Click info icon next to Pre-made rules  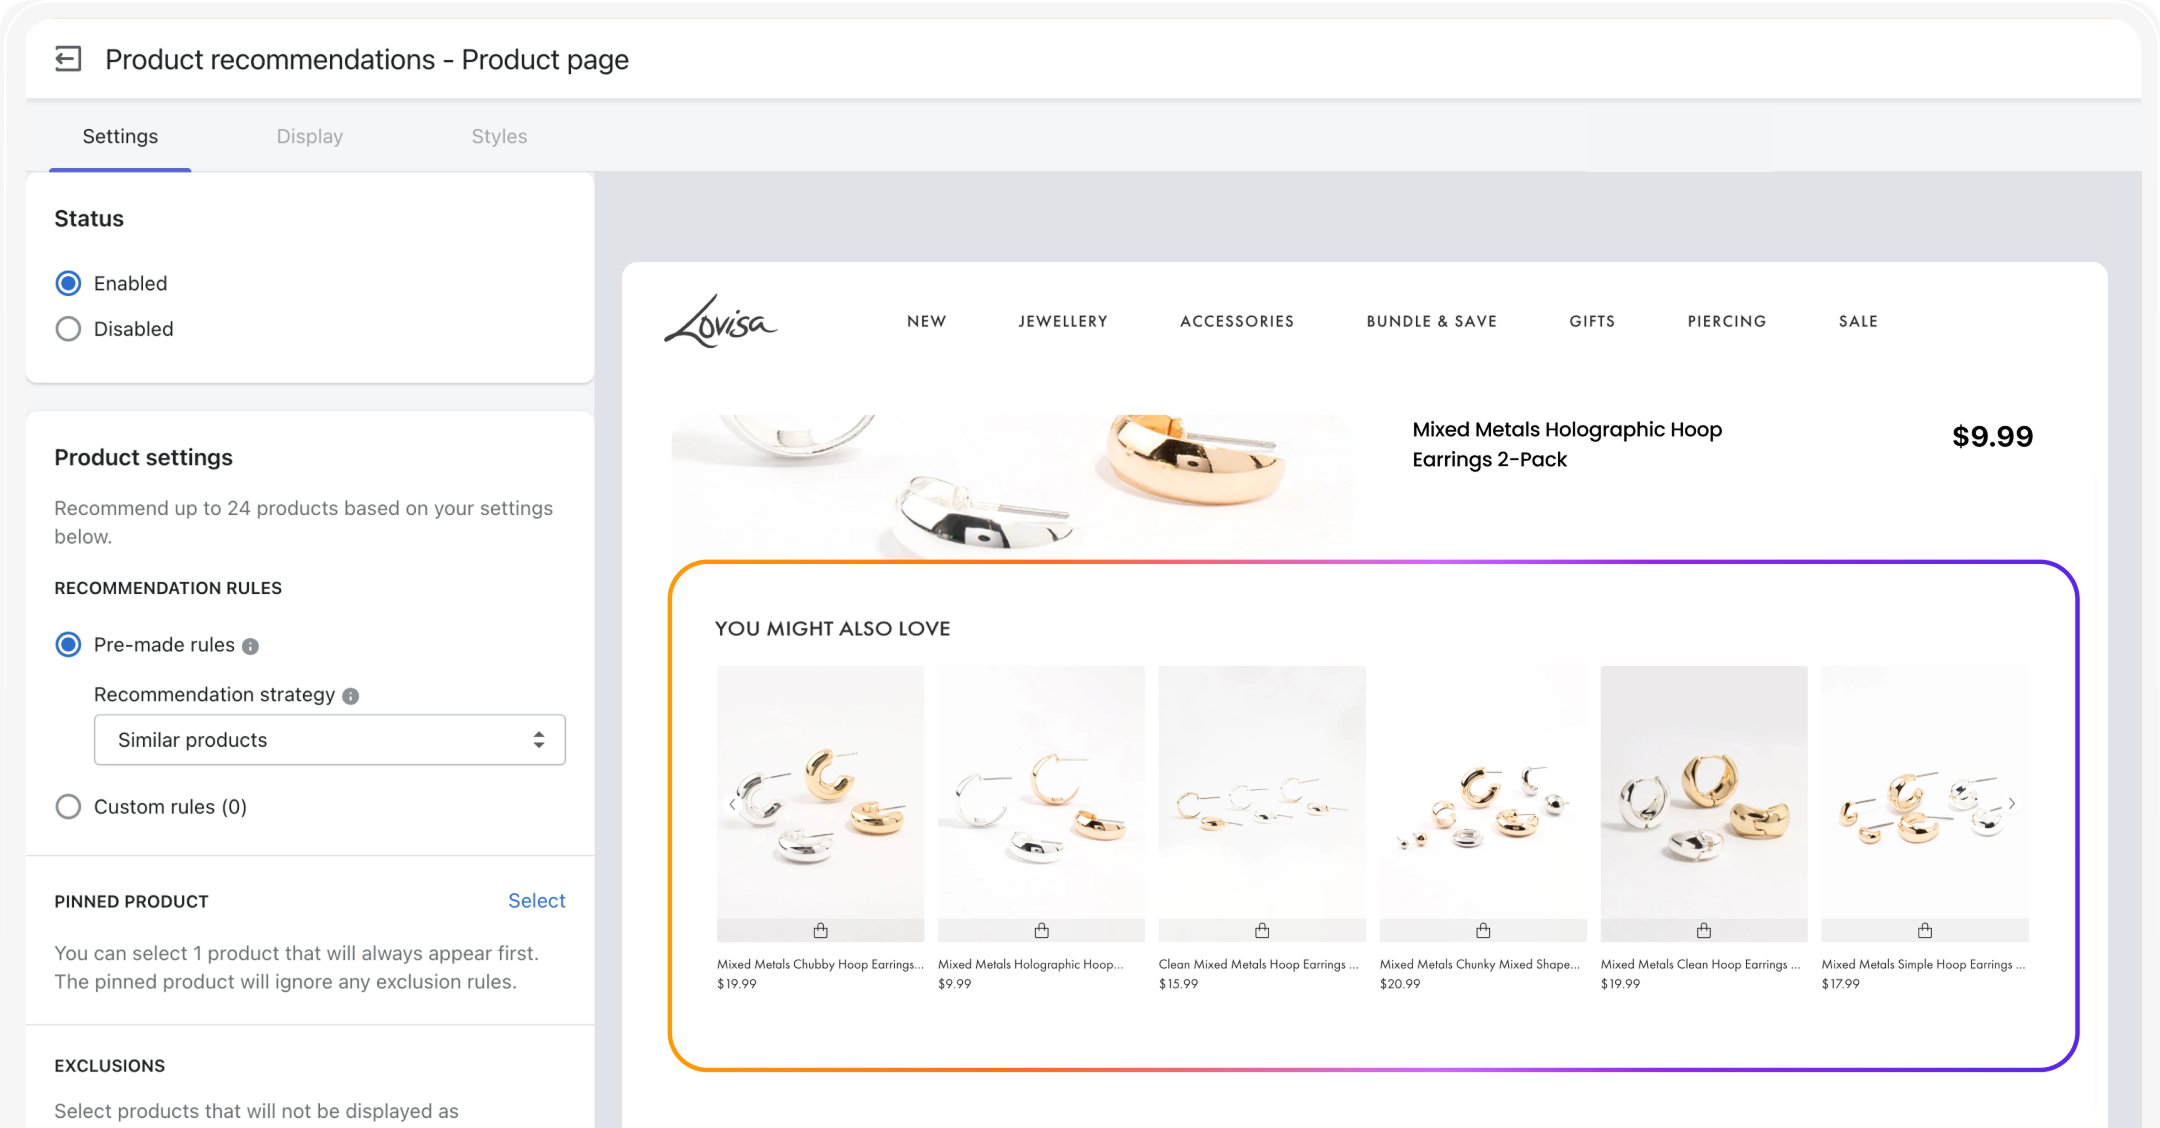[x=251, y=647]
